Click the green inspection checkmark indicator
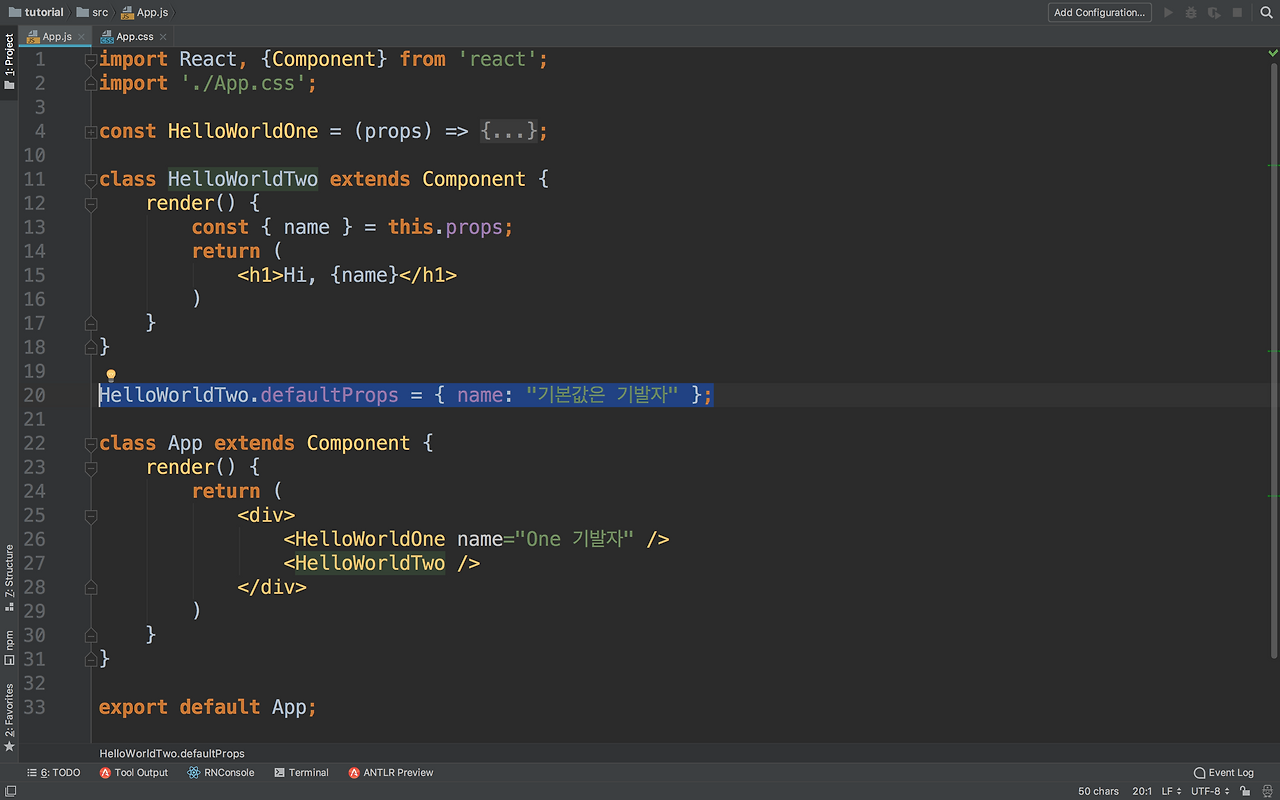Screen dimensions: 1280x800 click(1273, 53)
